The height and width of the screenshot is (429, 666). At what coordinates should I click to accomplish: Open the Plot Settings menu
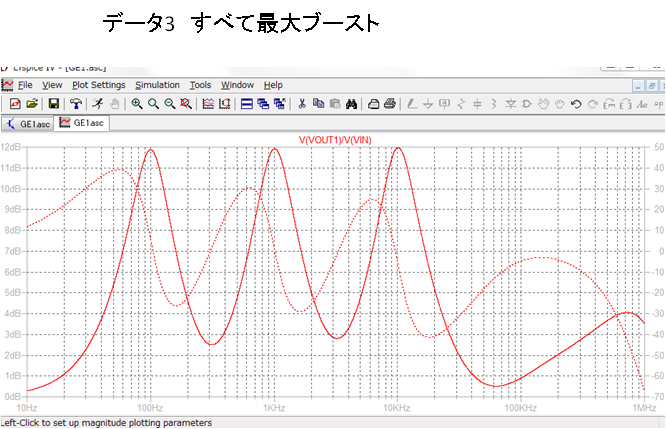tap(99, 85)
